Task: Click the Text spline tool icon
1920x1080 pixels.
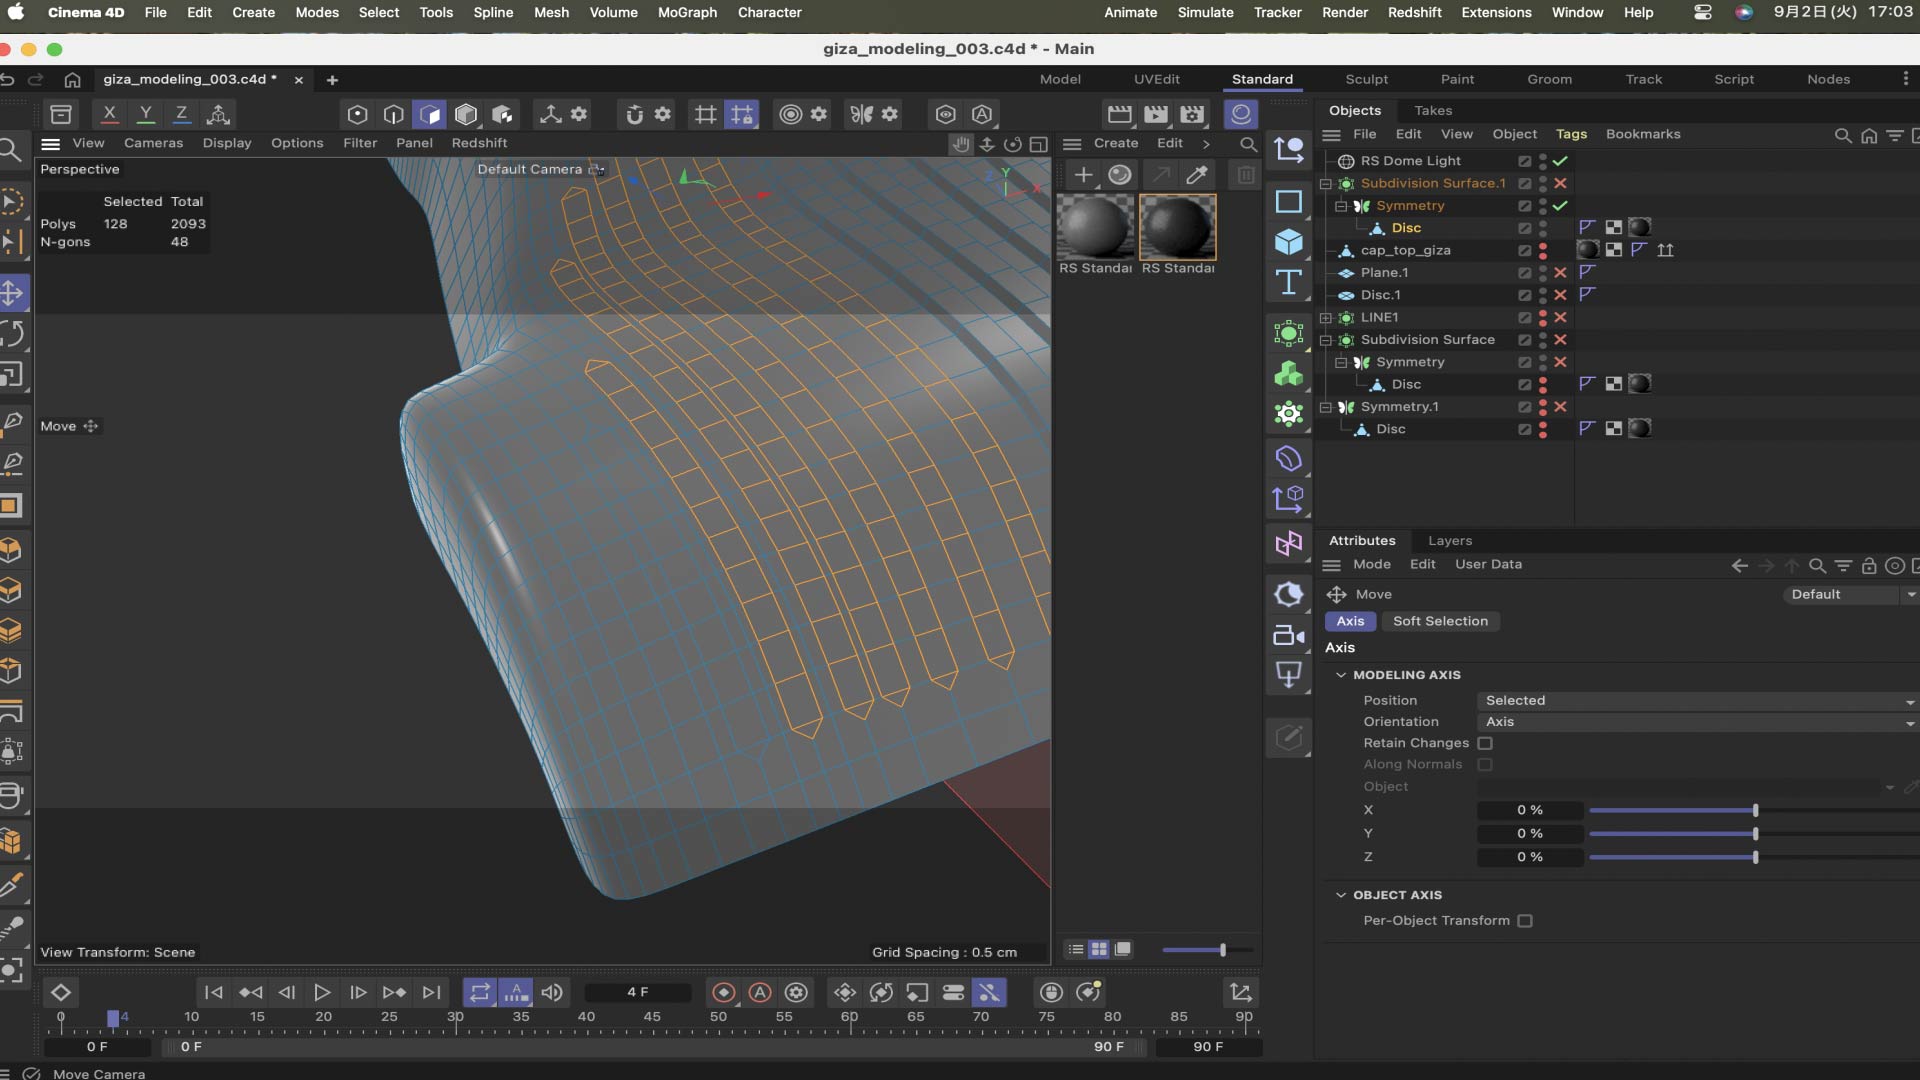Action: coord(1288,283)
